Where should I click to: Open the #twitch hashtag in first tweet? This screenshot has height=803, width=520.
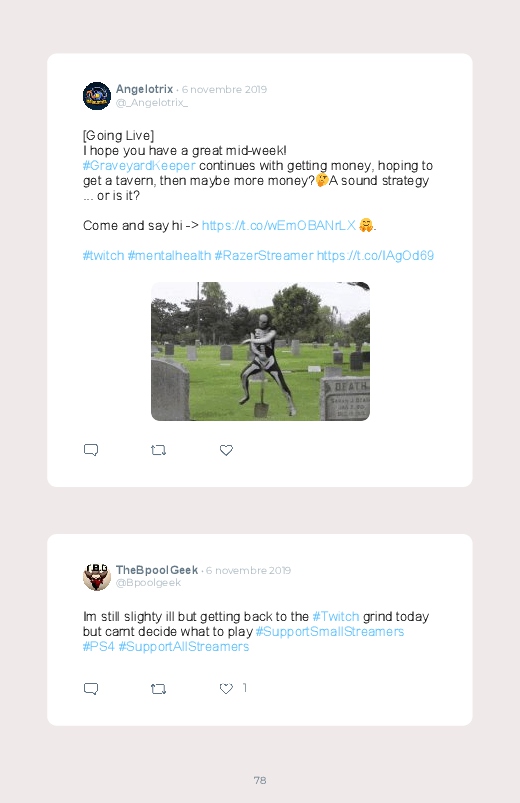103,256
